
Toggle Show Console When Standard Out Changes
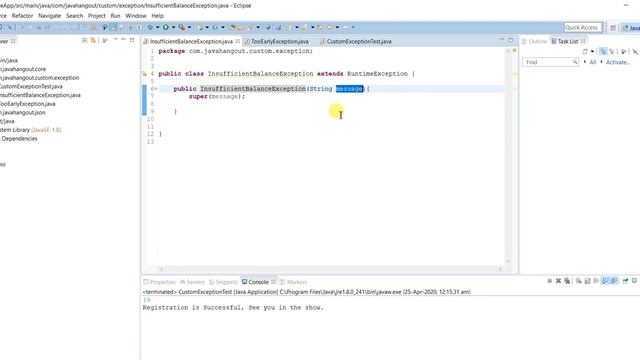coord(604,281)
